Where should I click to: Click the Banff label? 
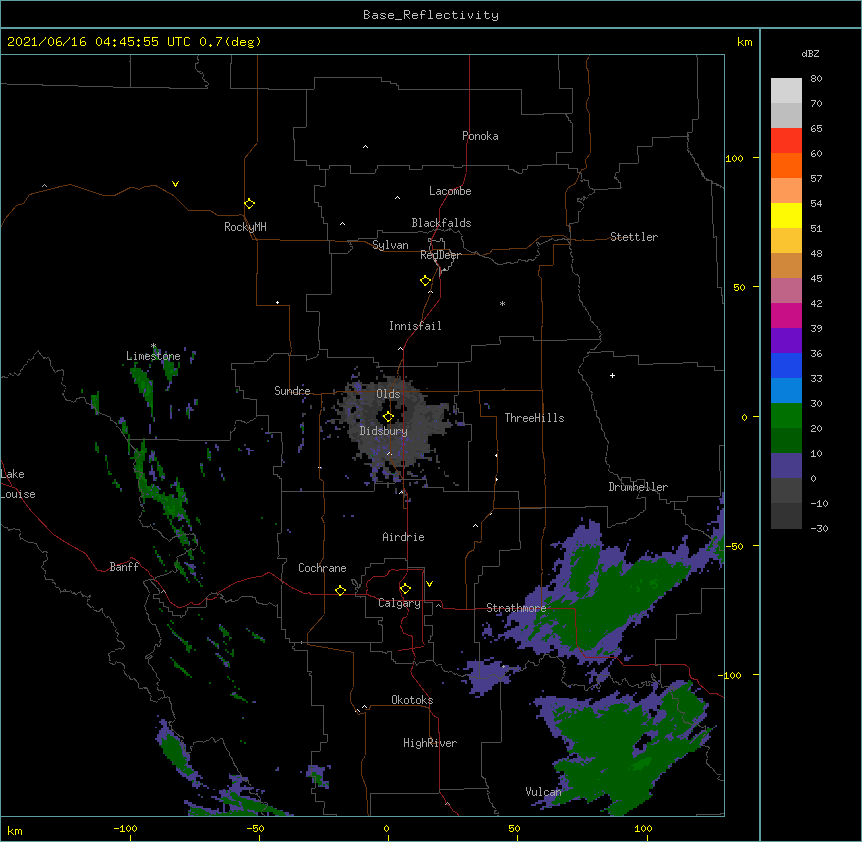point(124,567)
